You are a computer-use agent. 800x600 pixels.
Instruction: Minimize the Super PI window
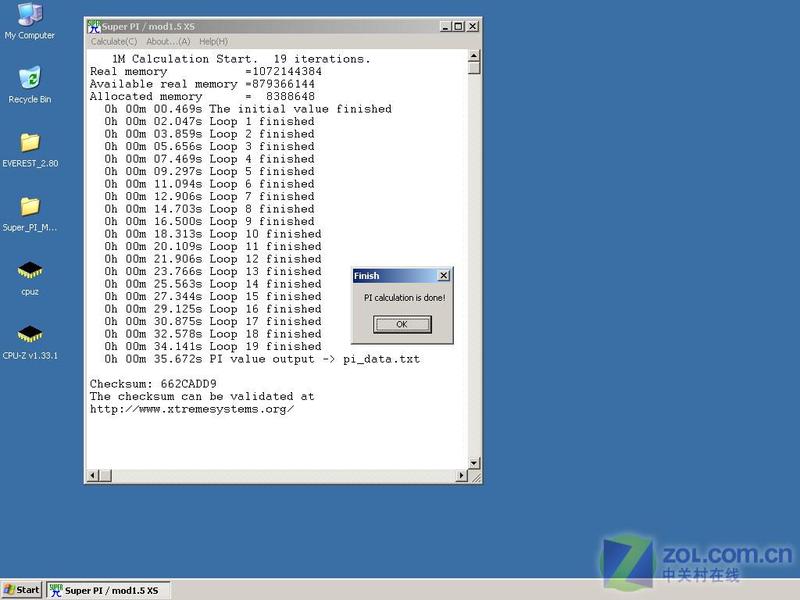pyautogui.click(x=446, y=26)
